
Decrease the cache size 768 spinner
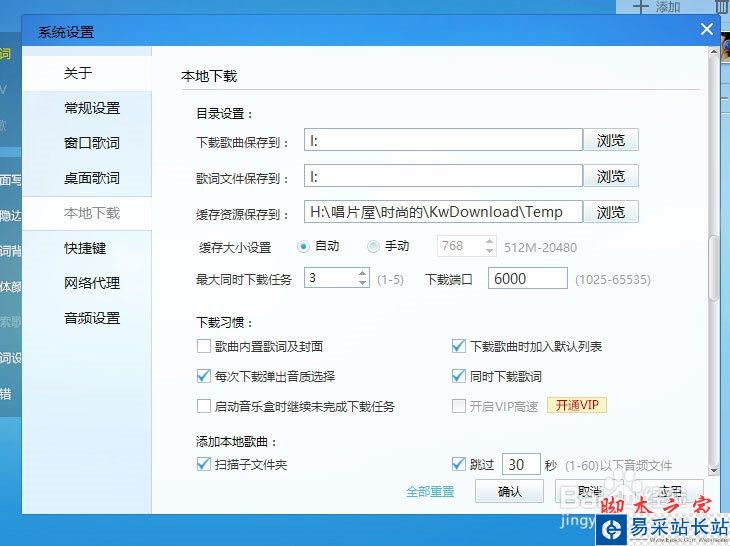coord(489,250)
